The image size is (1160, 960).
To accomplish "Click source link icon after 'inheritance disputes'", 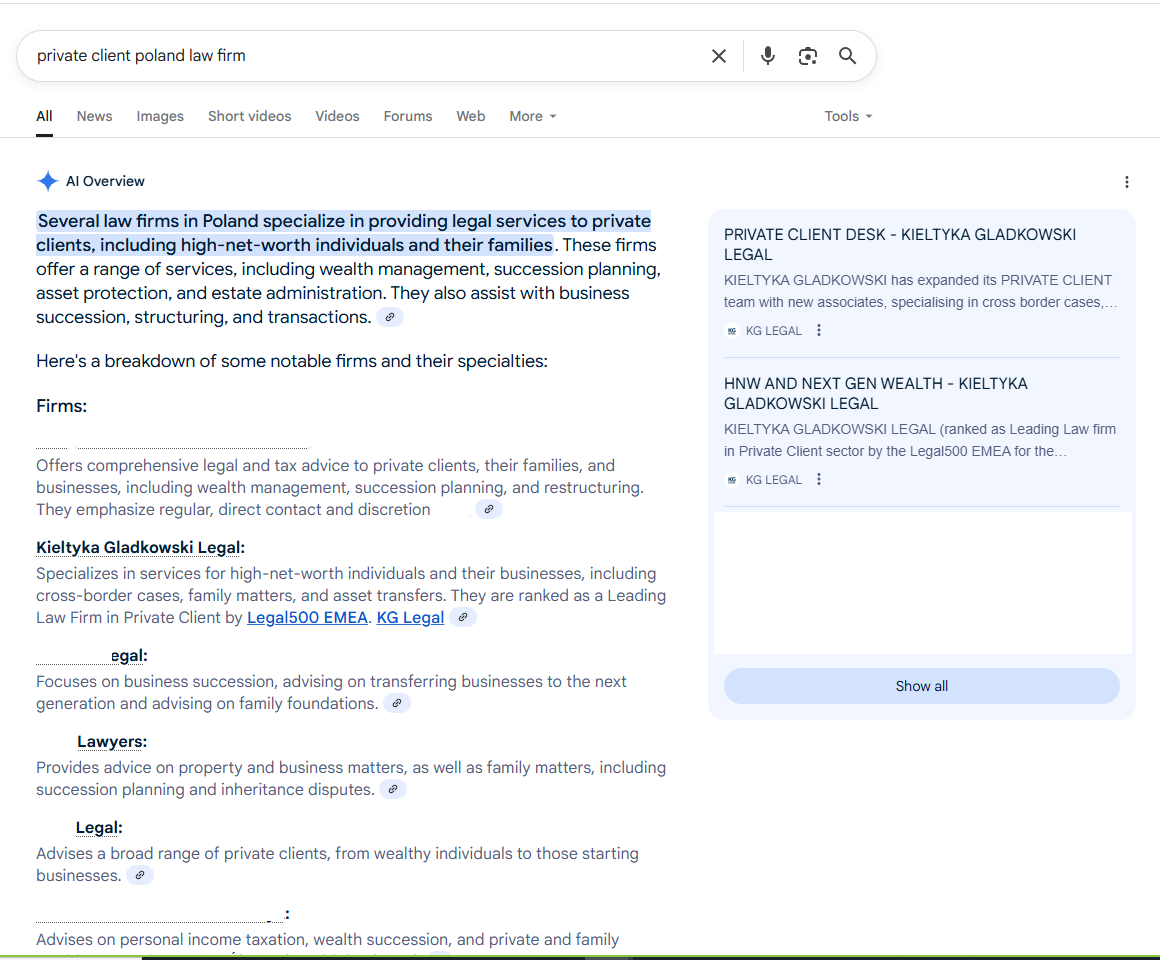I will pyautogui.click(x=393, y=790).
